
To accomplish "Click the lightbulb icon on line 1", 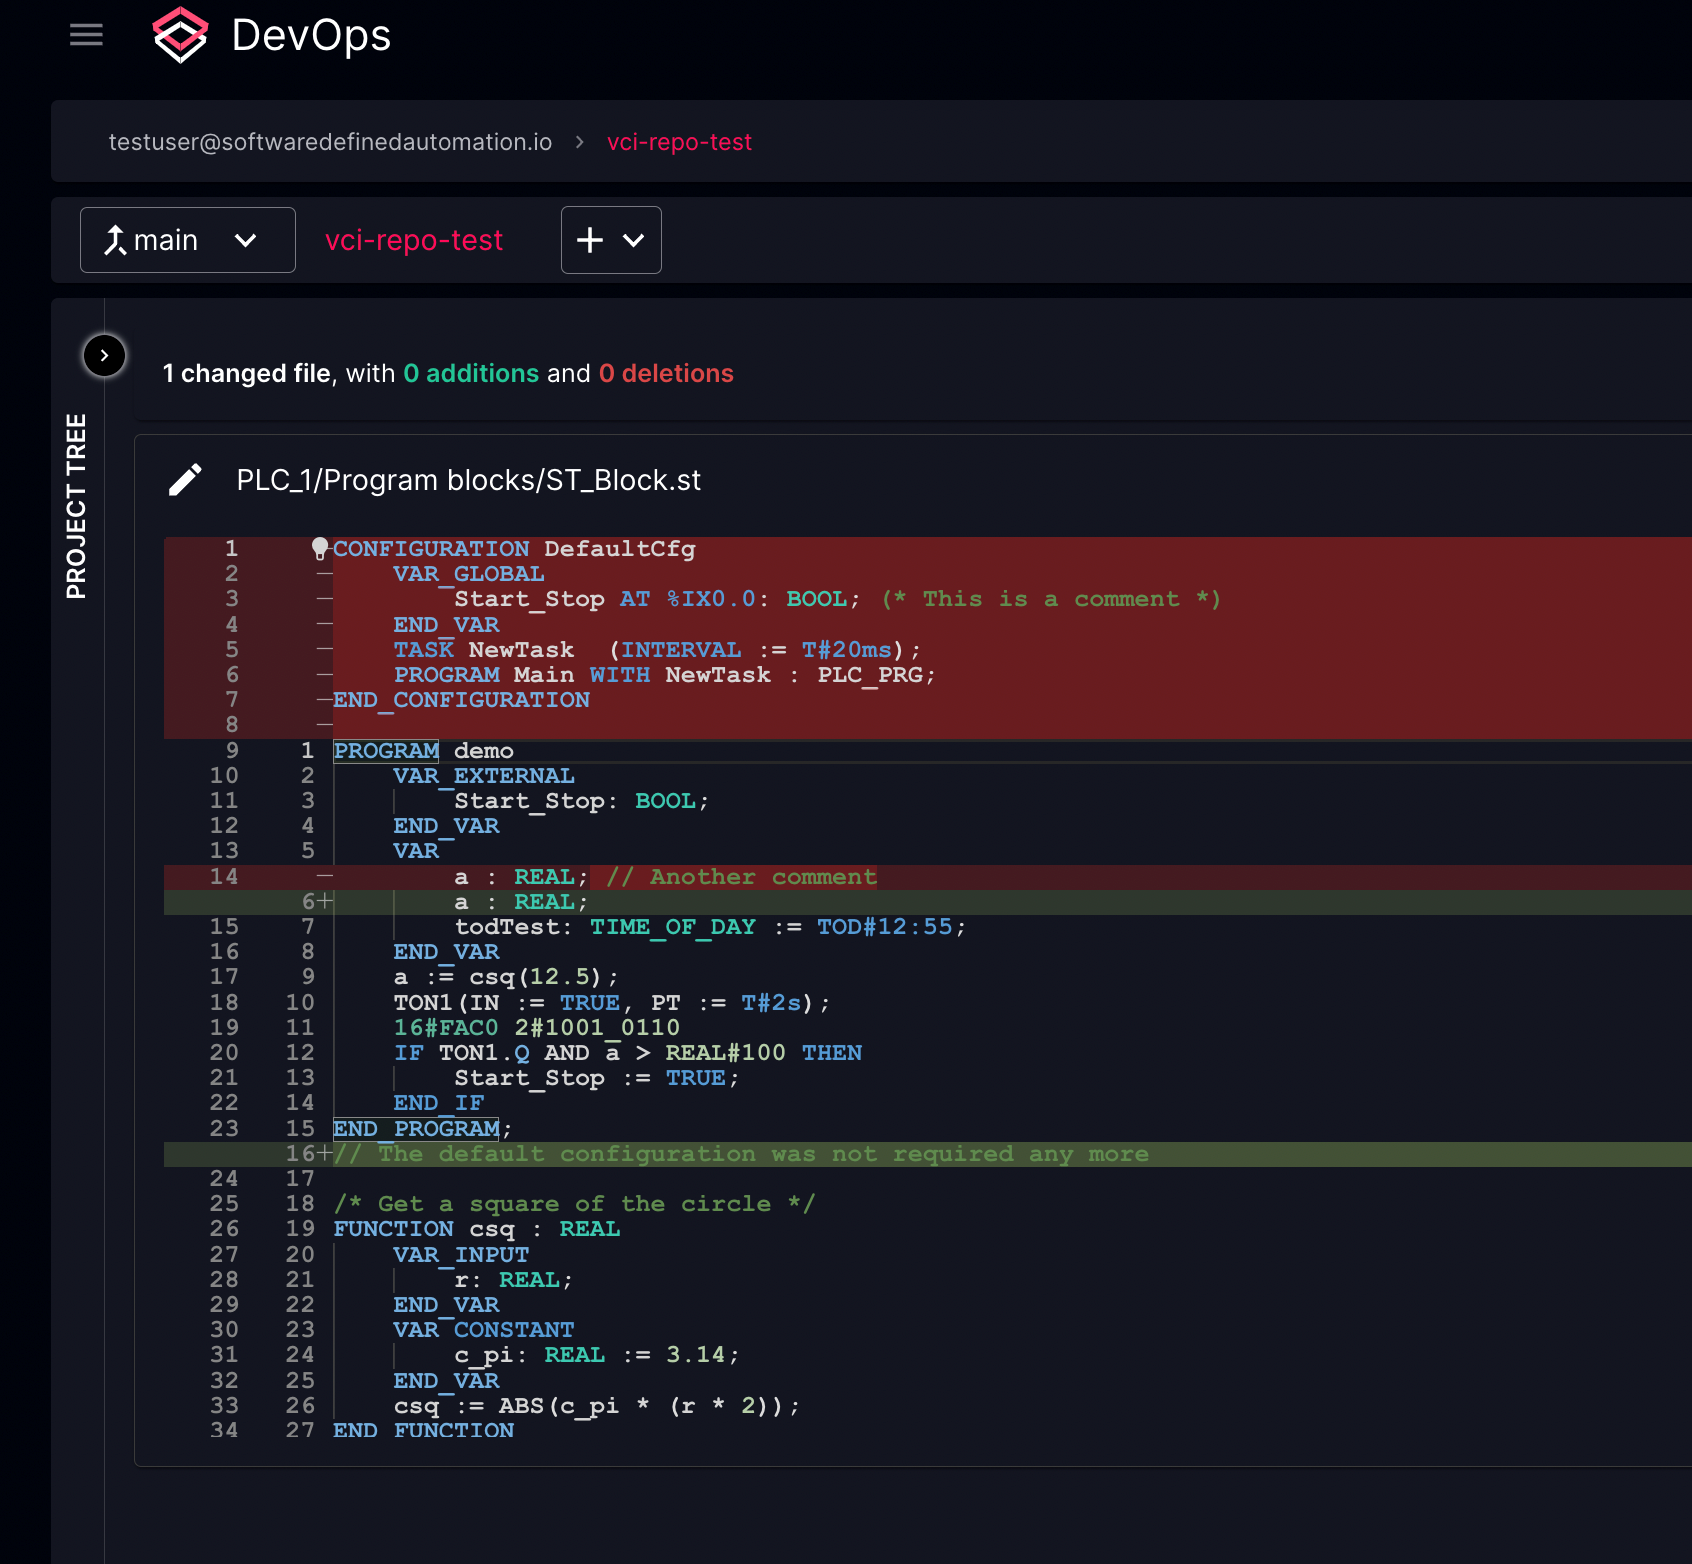I will [320, 548].
